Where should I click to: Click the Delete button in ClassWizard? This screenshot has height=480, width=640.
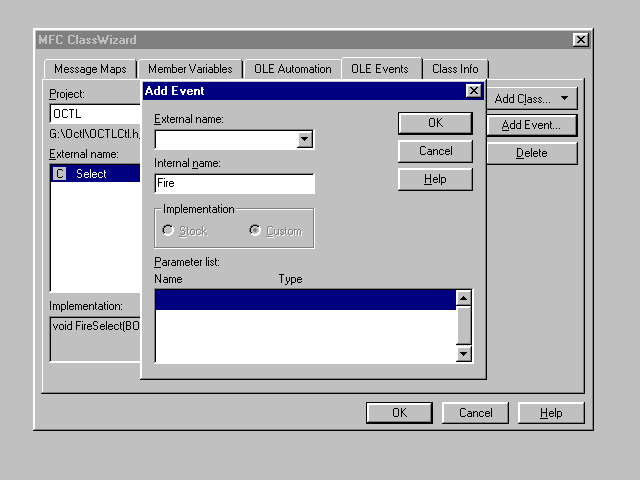pos(532,153)
